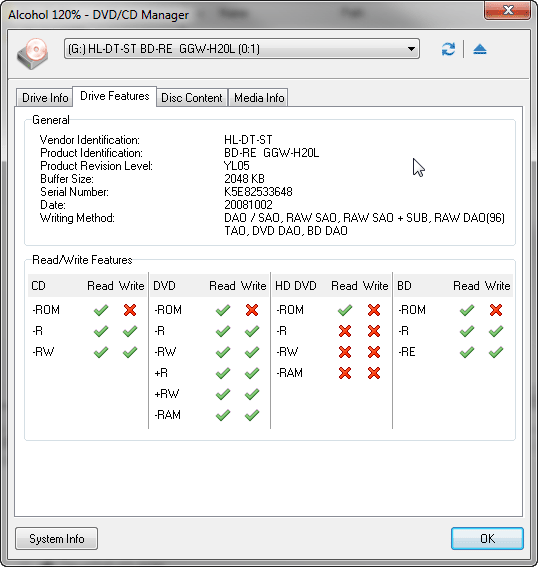
Task: Click the product value BD-RE GGW-H20L
Action: click(272, 153)
